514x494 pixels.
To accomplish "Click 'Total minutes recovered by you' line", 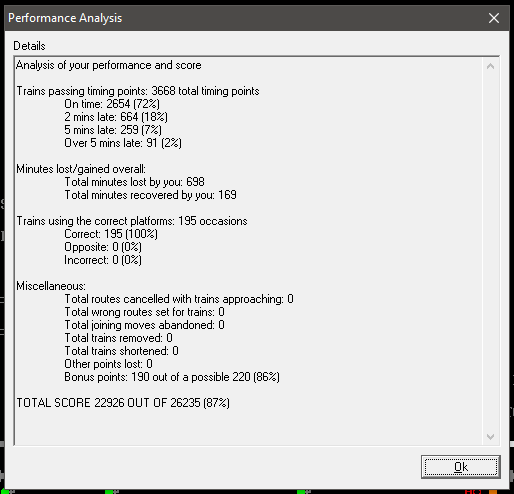I will 150,195.
